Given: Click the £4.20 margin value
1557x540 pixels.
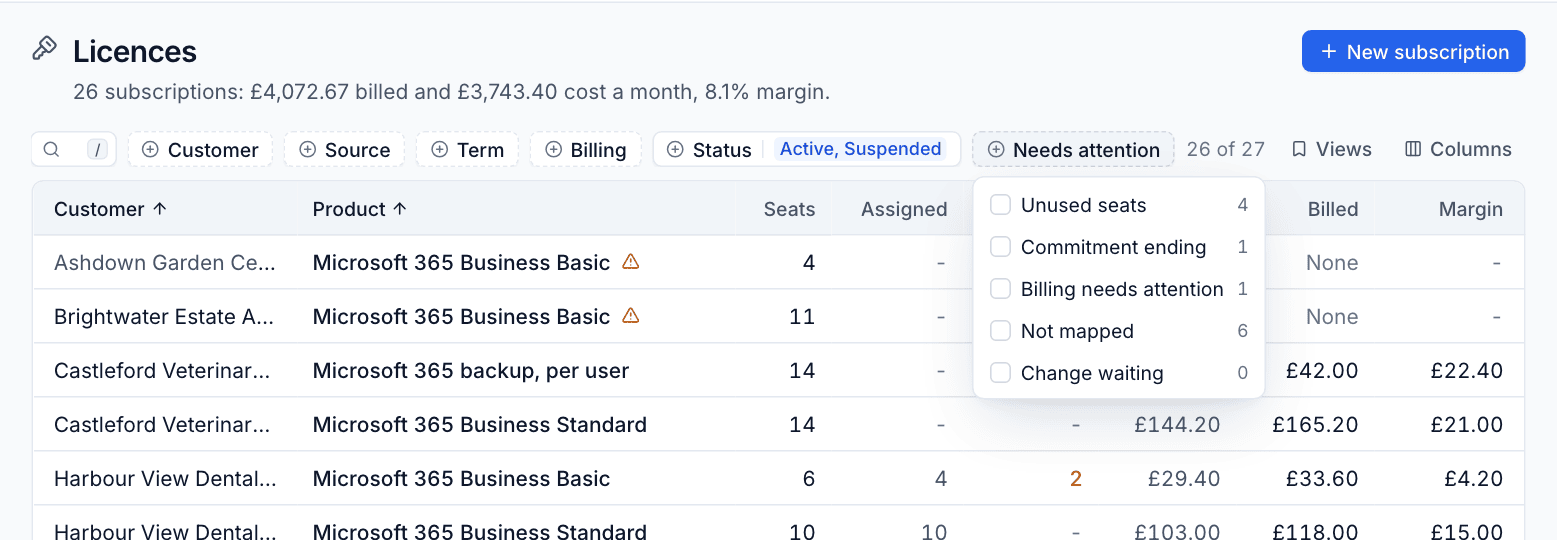Looking at the screenshot, I should click(1473, 478).
